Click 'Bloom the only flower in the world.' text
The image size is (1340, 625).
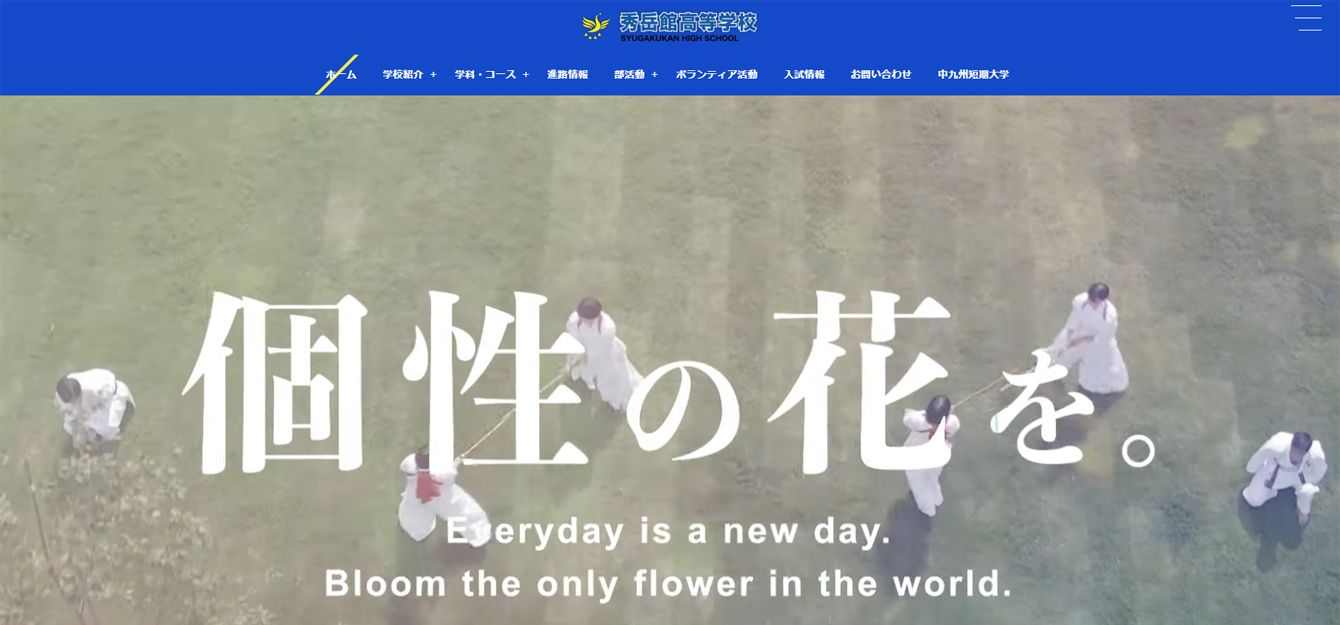click(x=668, y=583)
